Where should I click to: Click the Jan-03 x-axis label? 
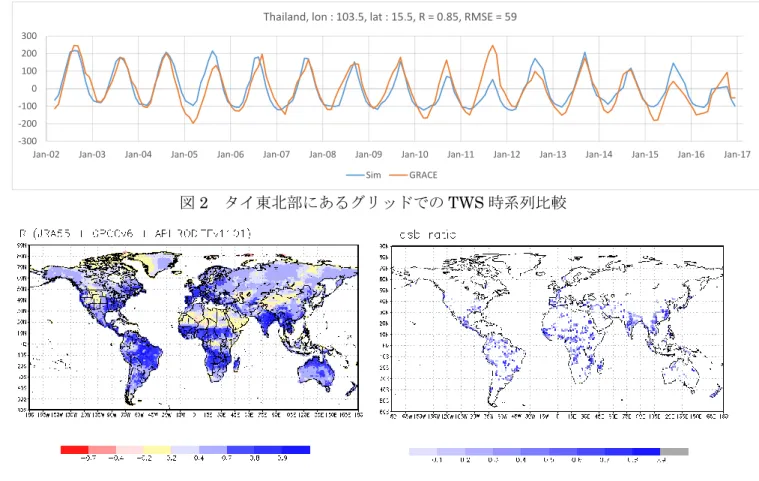click(92, 154)
